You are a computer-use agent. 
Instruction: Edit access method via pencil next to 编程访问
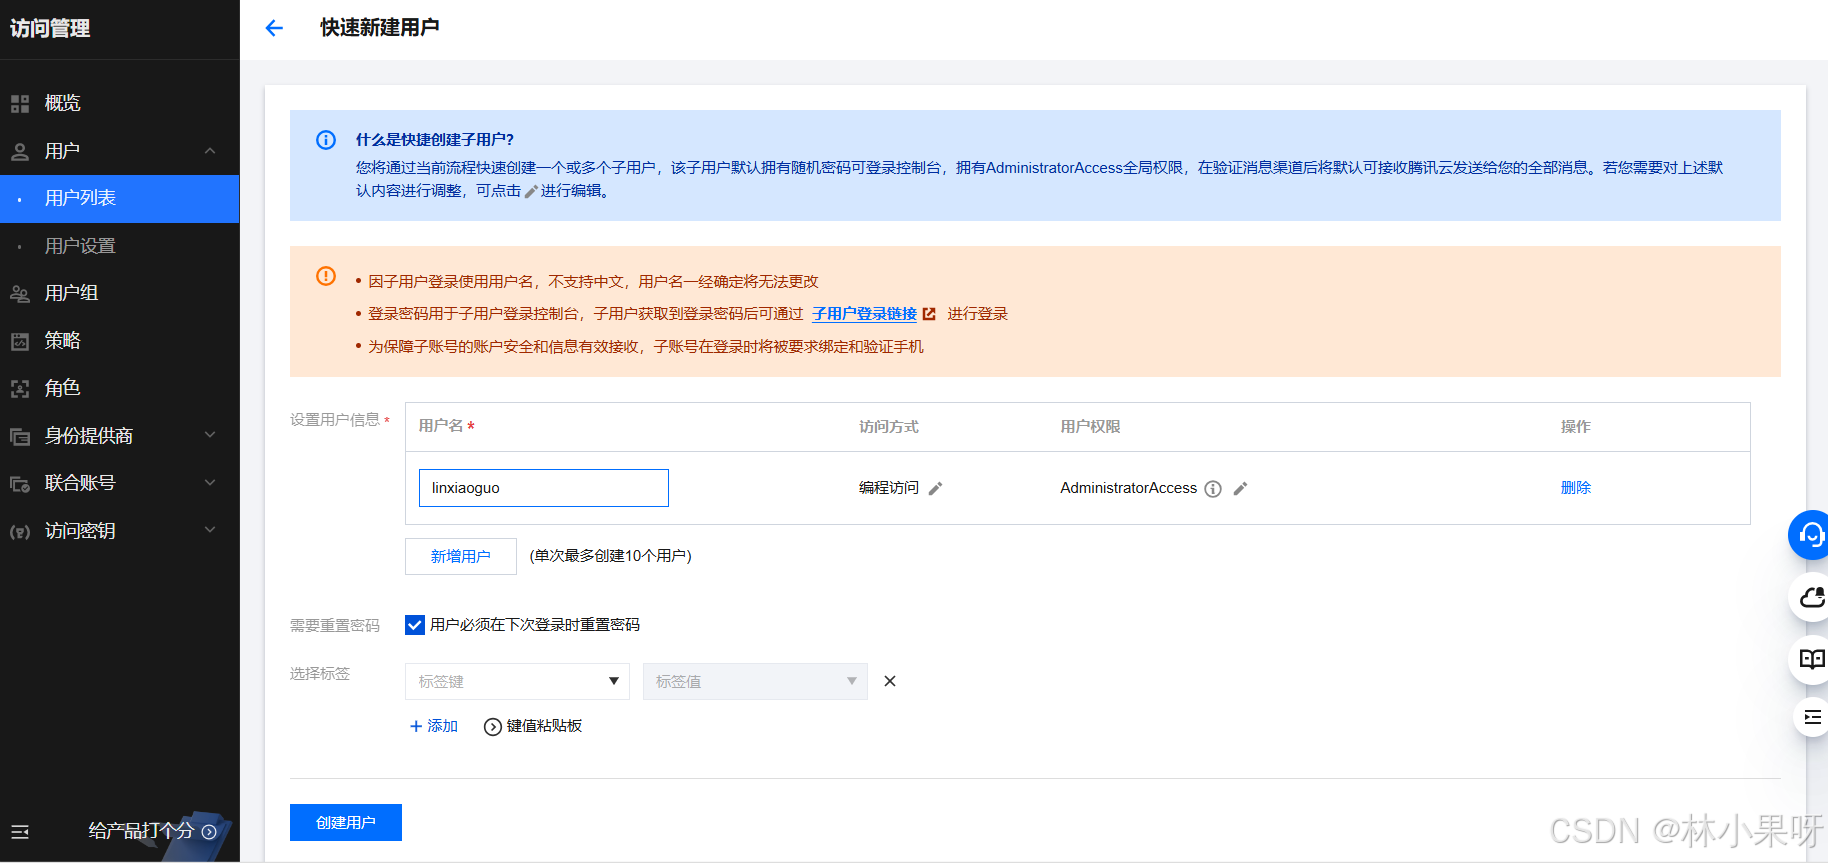coord(935,488)
